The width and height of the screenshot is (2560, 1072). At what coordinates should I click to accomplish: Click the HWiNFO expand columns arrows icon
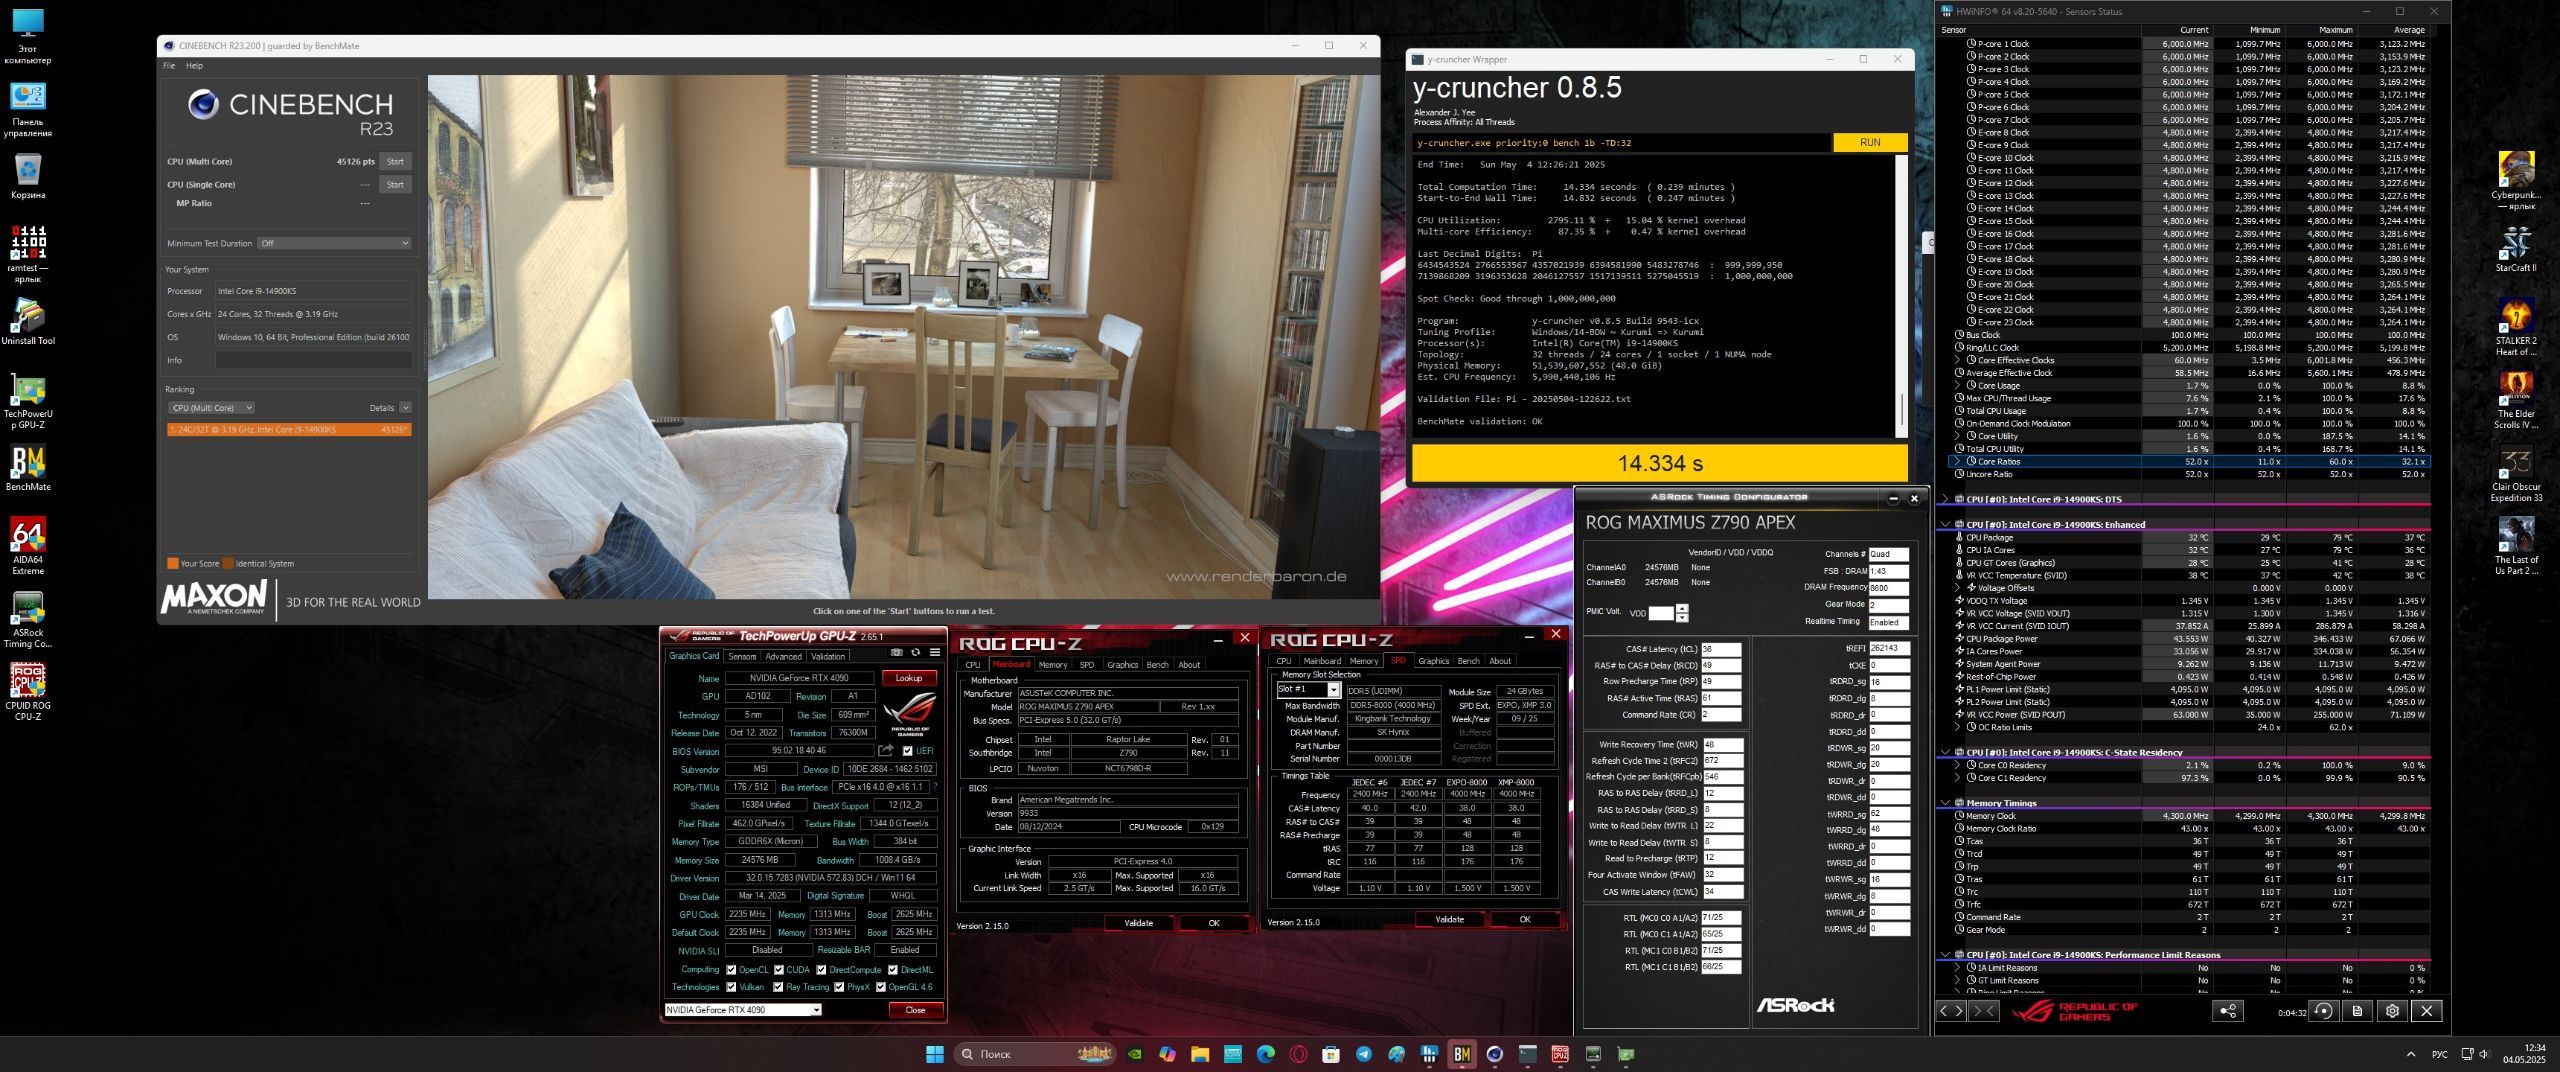pos(1952,1011)
